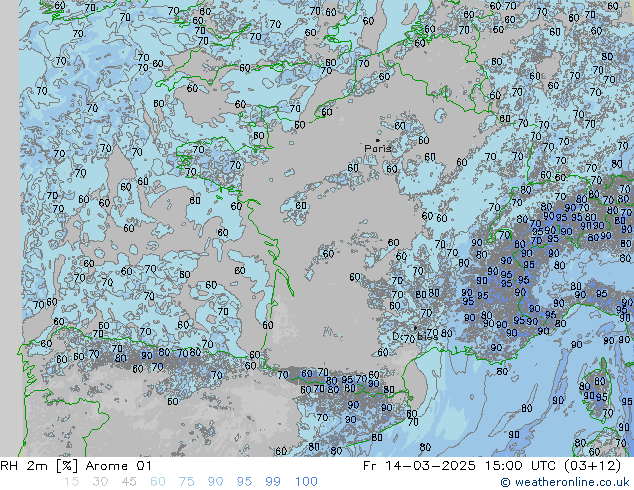Click the legend value 45

pyautogui.click(x=129, y=482)
